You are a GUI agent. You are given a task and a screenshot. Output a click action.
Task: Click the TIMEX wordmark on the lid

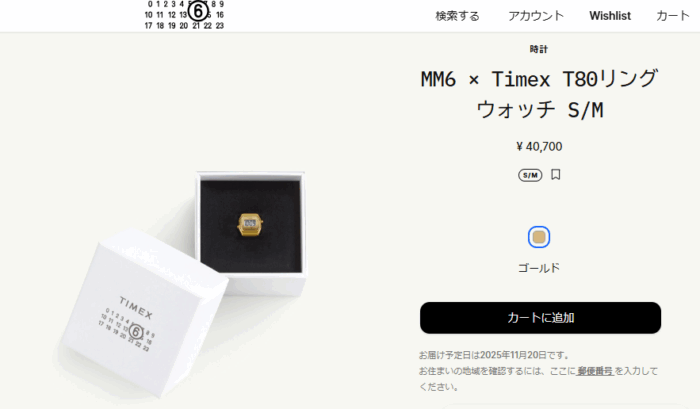pyautogui.click(x=136, y=307)
